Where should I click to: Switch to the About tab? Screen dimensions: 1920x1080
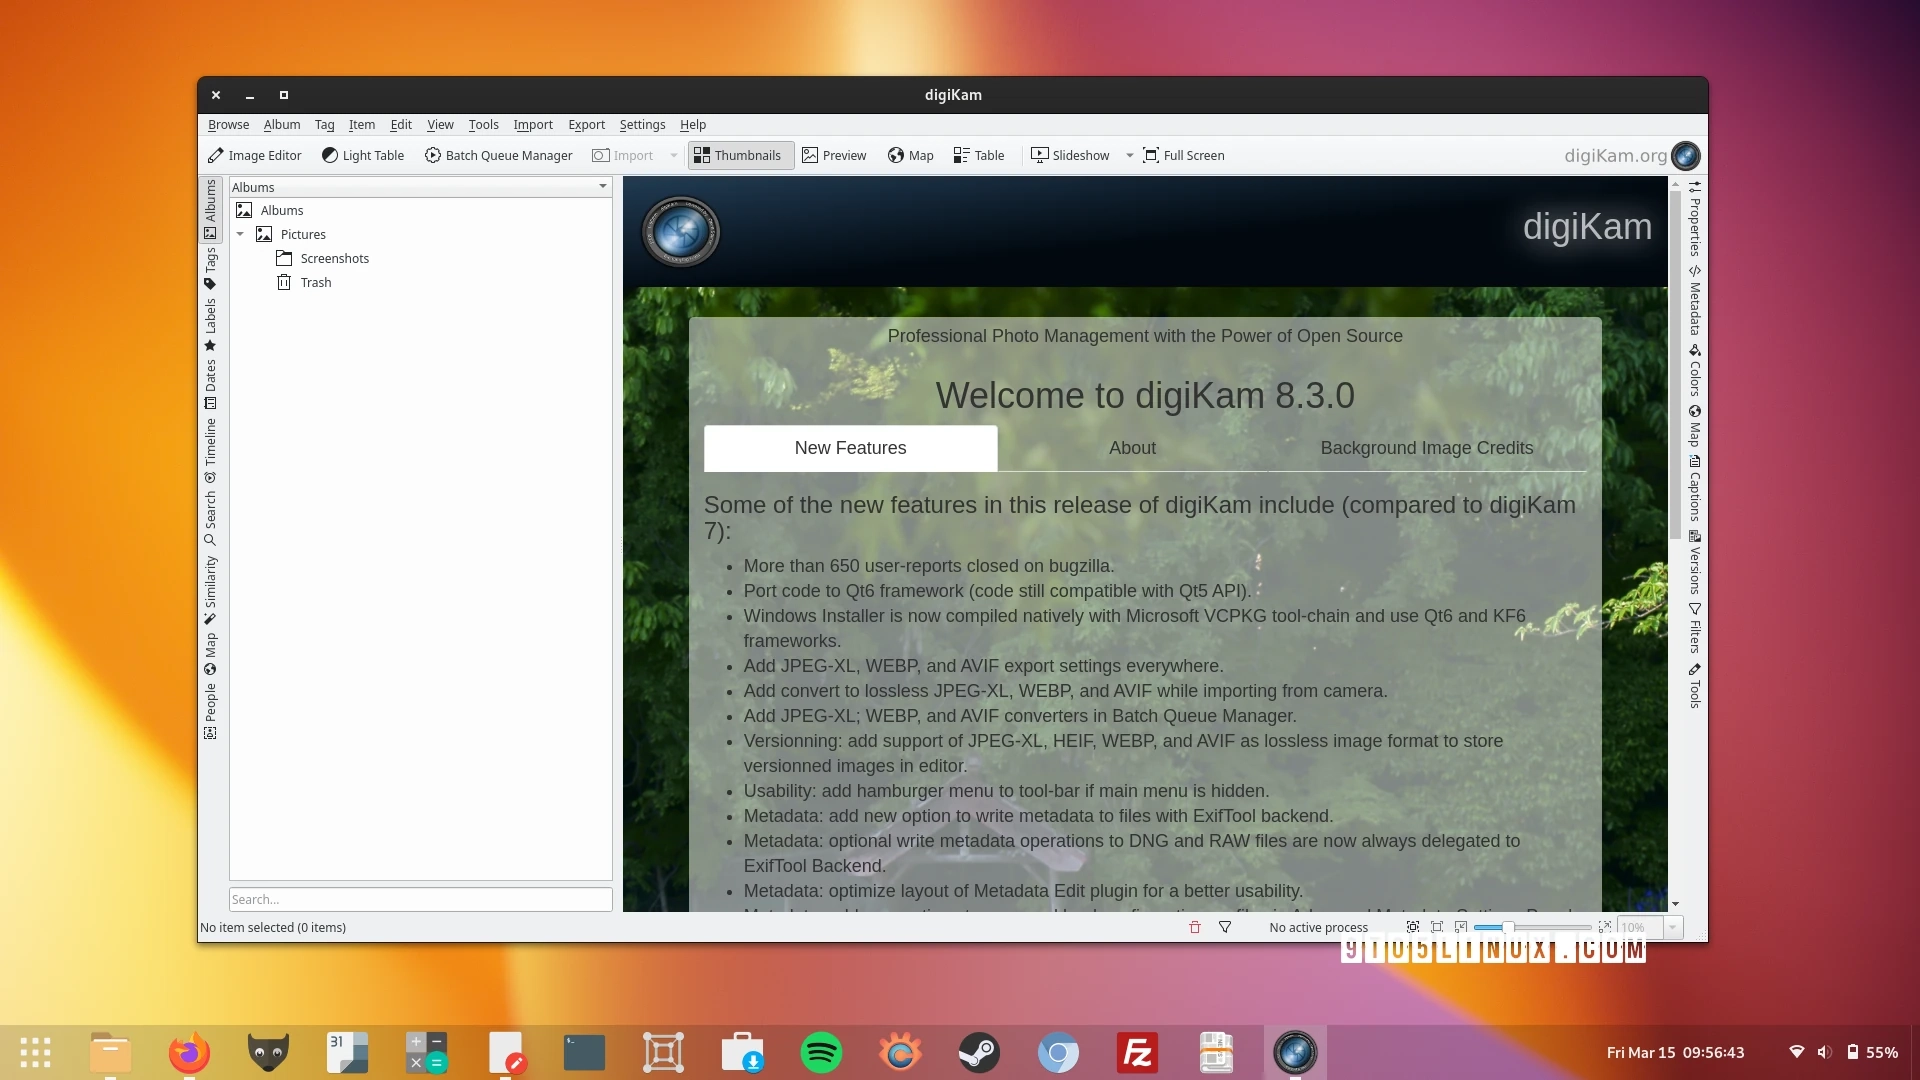[1131, 447]
